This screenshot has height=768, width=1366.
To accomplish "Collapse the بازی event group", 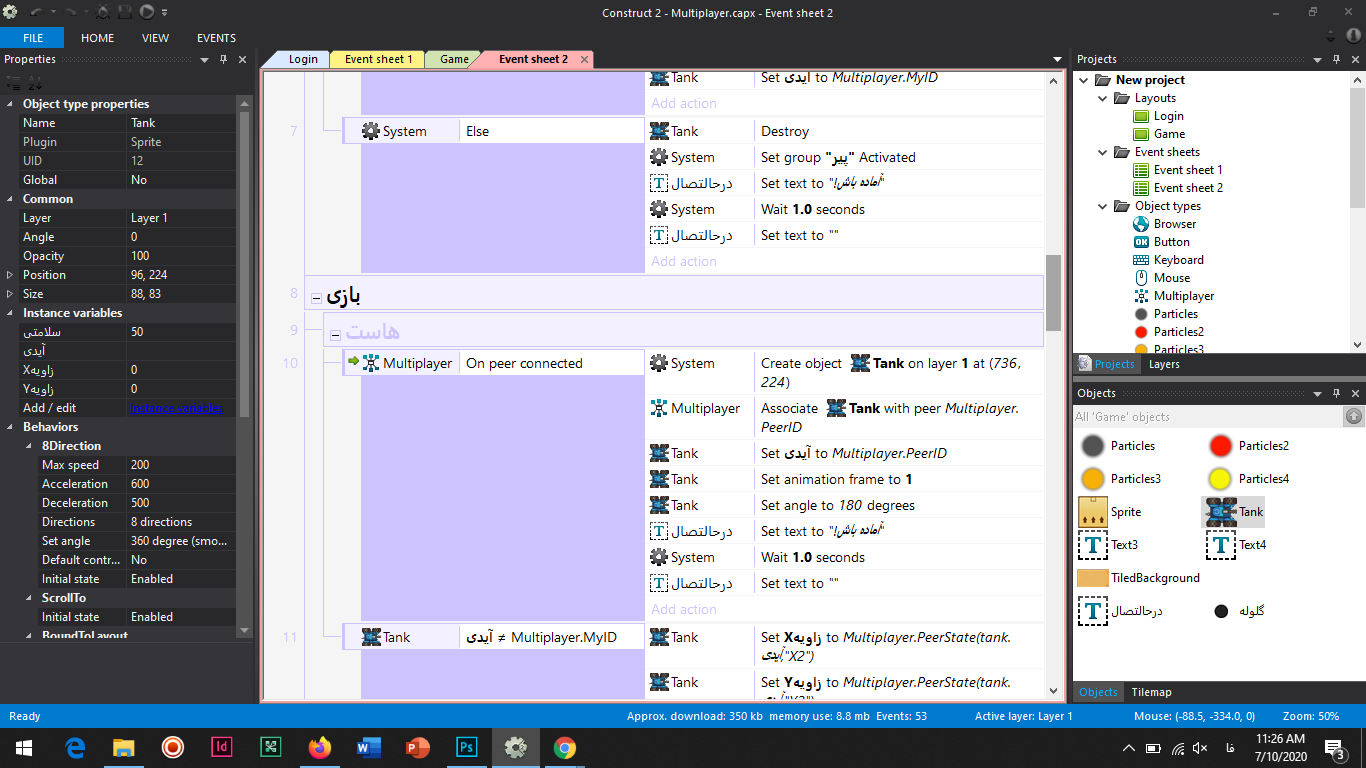I will (316, 298).
